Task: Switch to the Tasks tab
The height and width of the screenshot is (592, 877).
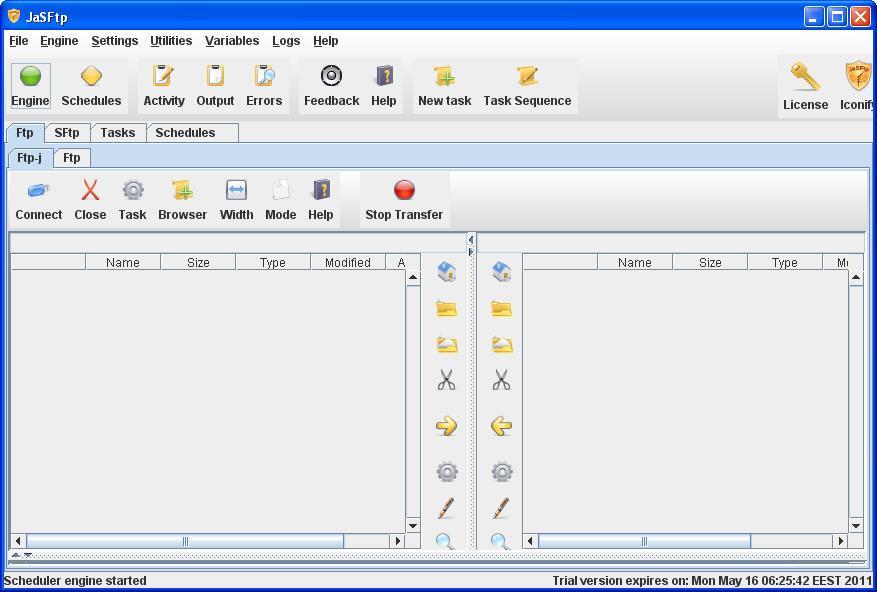Action: 118,133
